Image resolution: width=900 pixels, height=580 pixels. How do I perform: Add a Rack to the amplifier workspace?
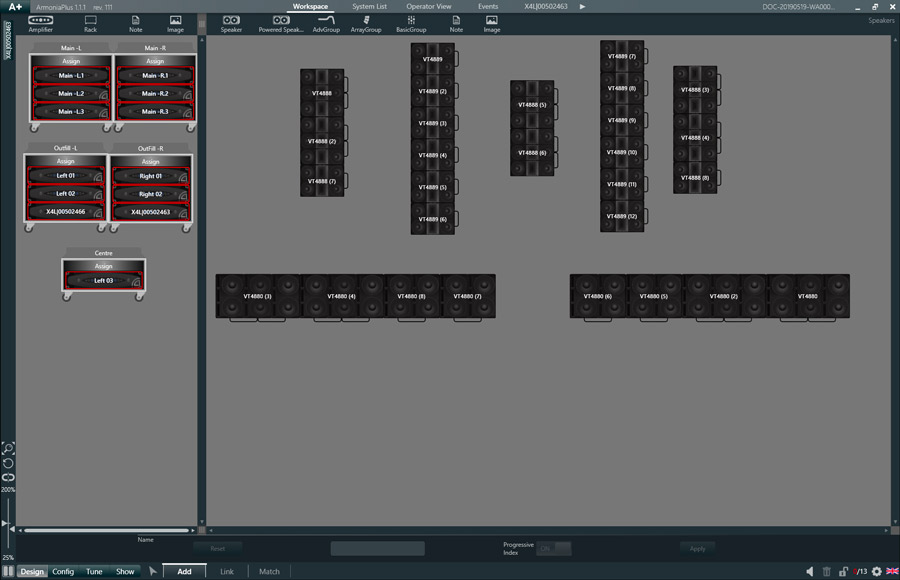[90, 24]
